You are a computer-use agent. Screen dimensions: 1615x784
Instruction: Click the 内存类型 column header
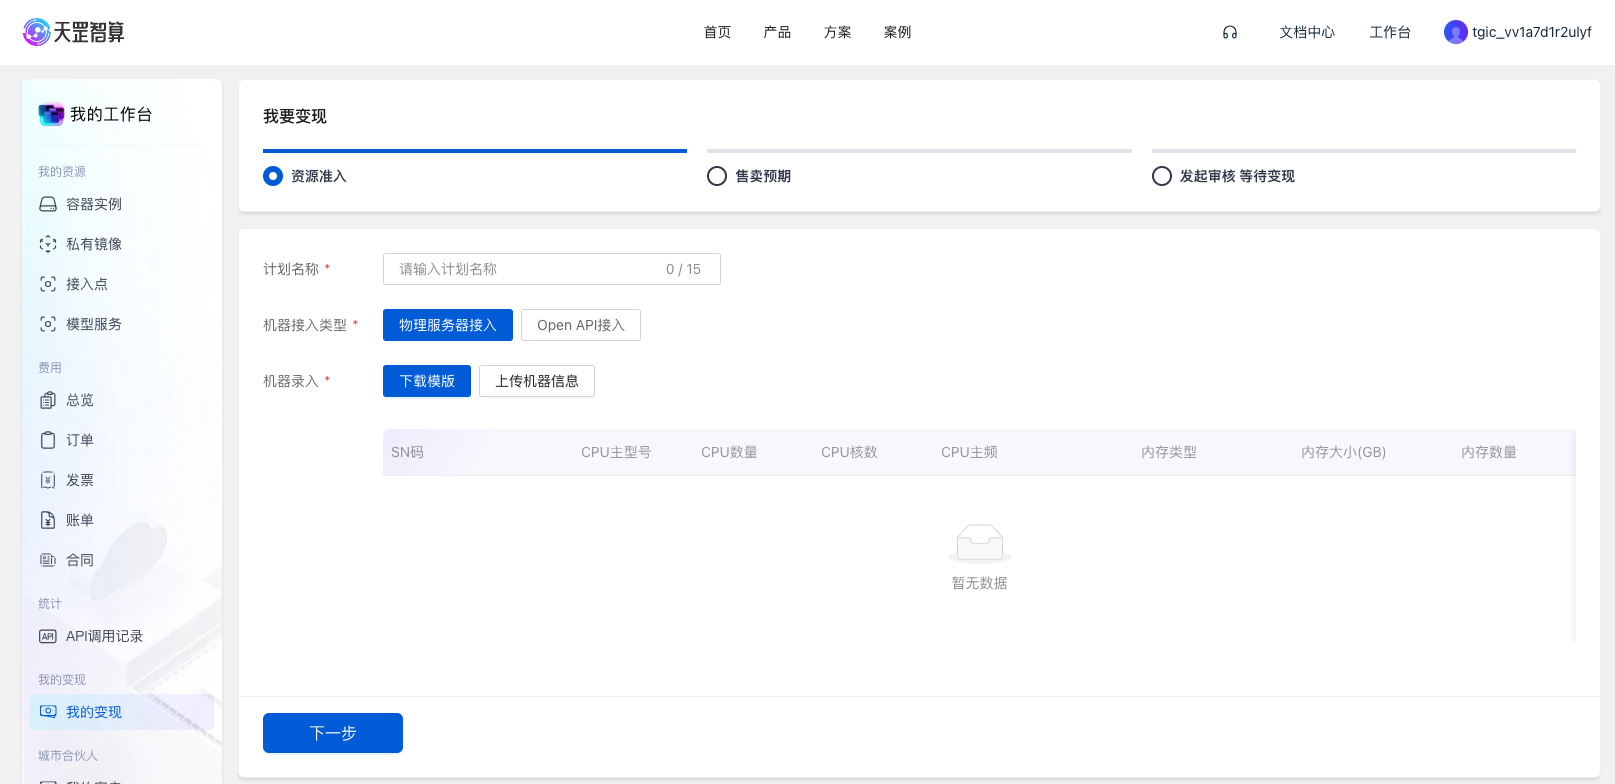click(x=1169, y=452)
